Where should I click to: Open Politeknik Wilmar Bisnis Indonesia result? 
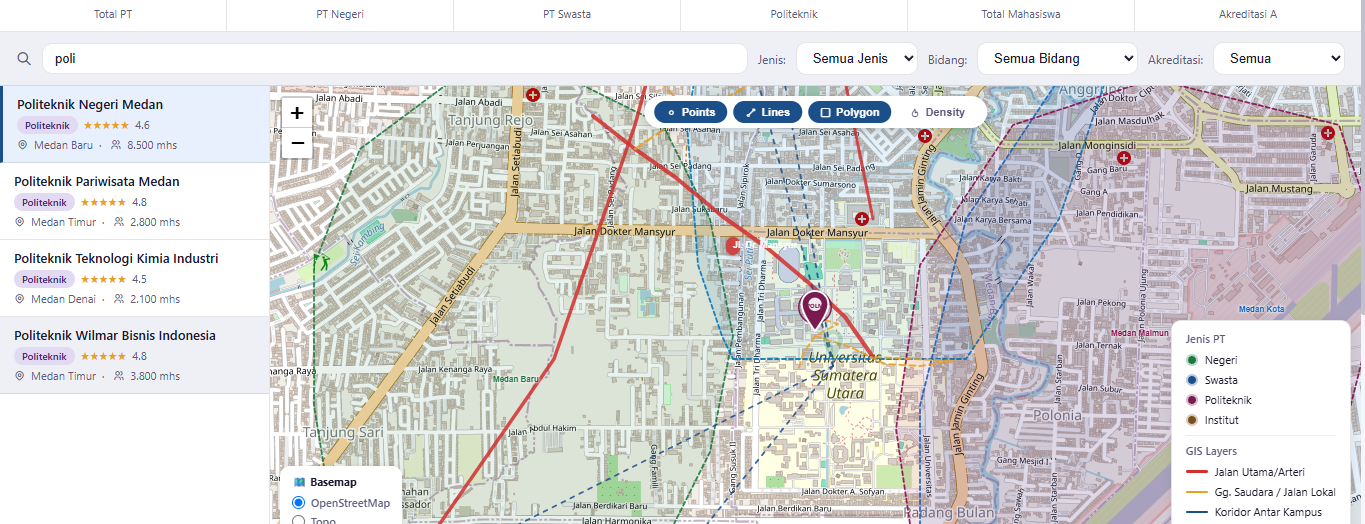pyautogui.click(x=135, y=355)
